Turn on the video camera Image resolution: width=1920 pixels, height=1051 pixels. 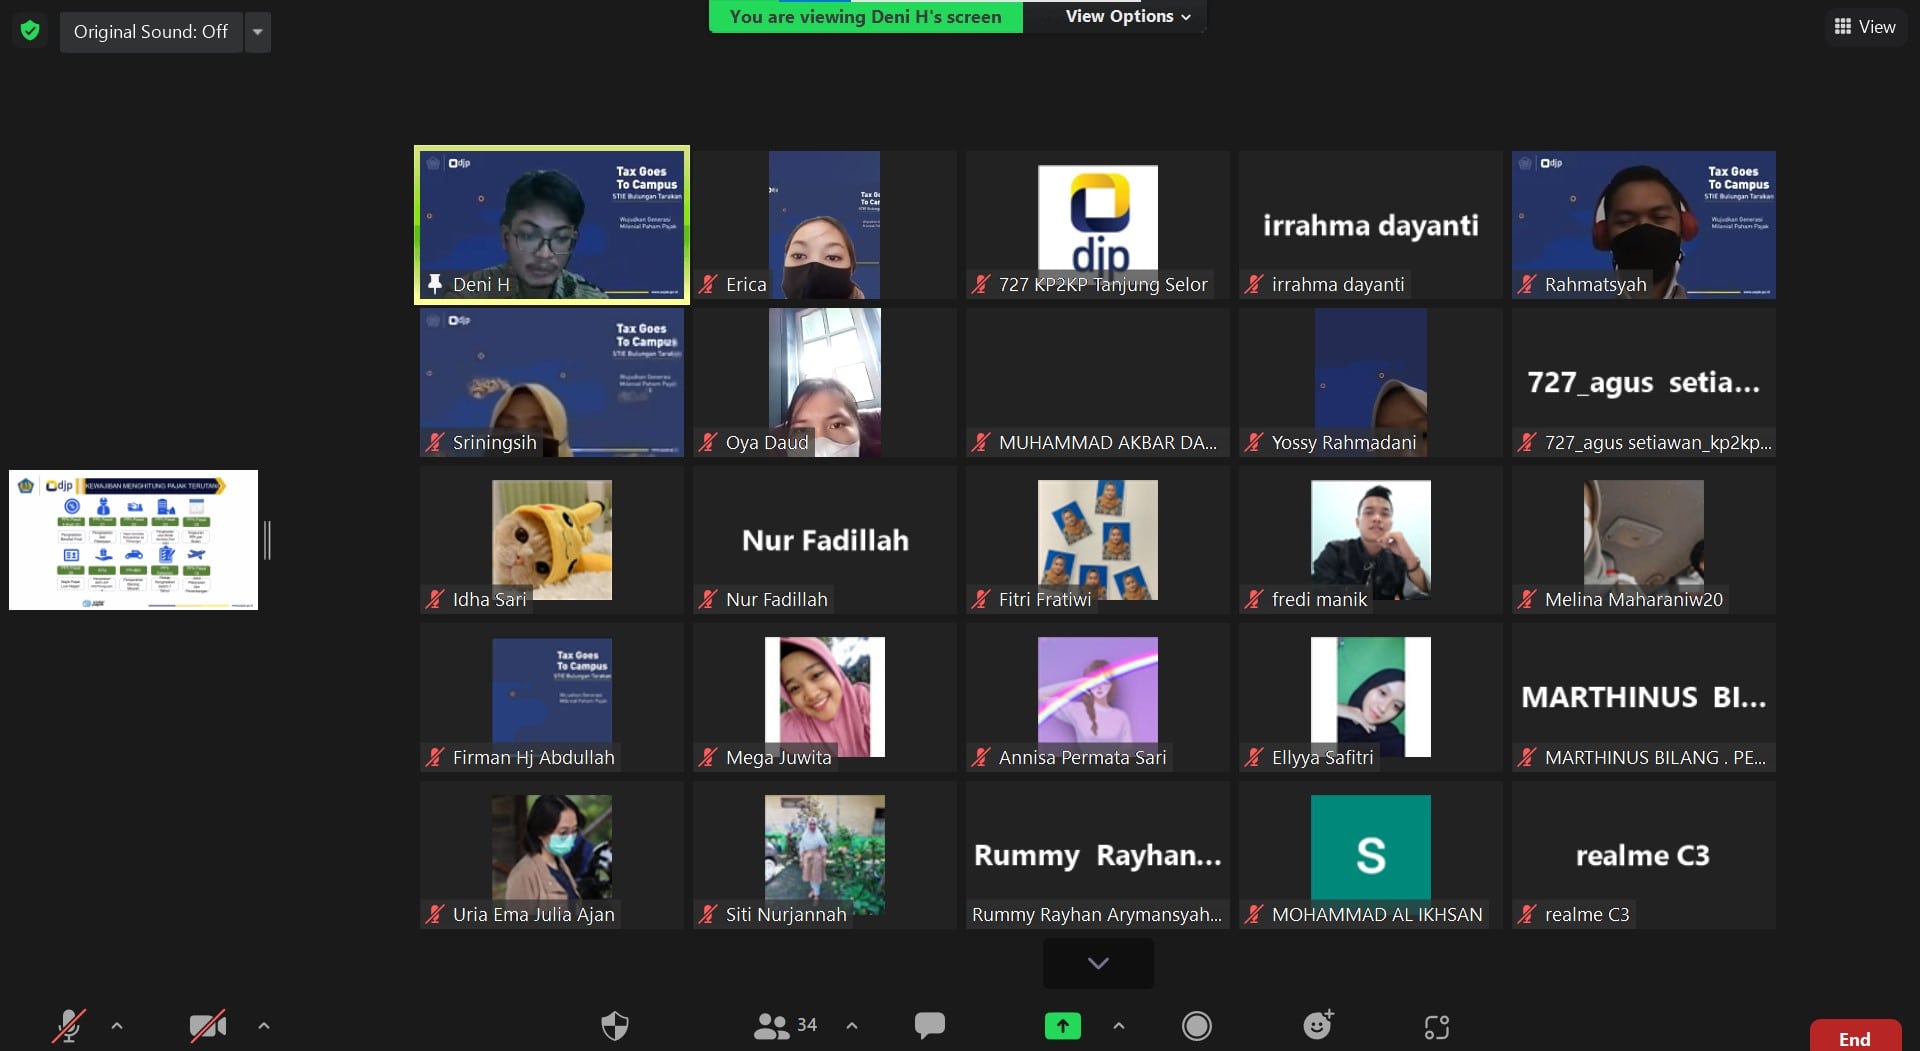coord(207,1025)
